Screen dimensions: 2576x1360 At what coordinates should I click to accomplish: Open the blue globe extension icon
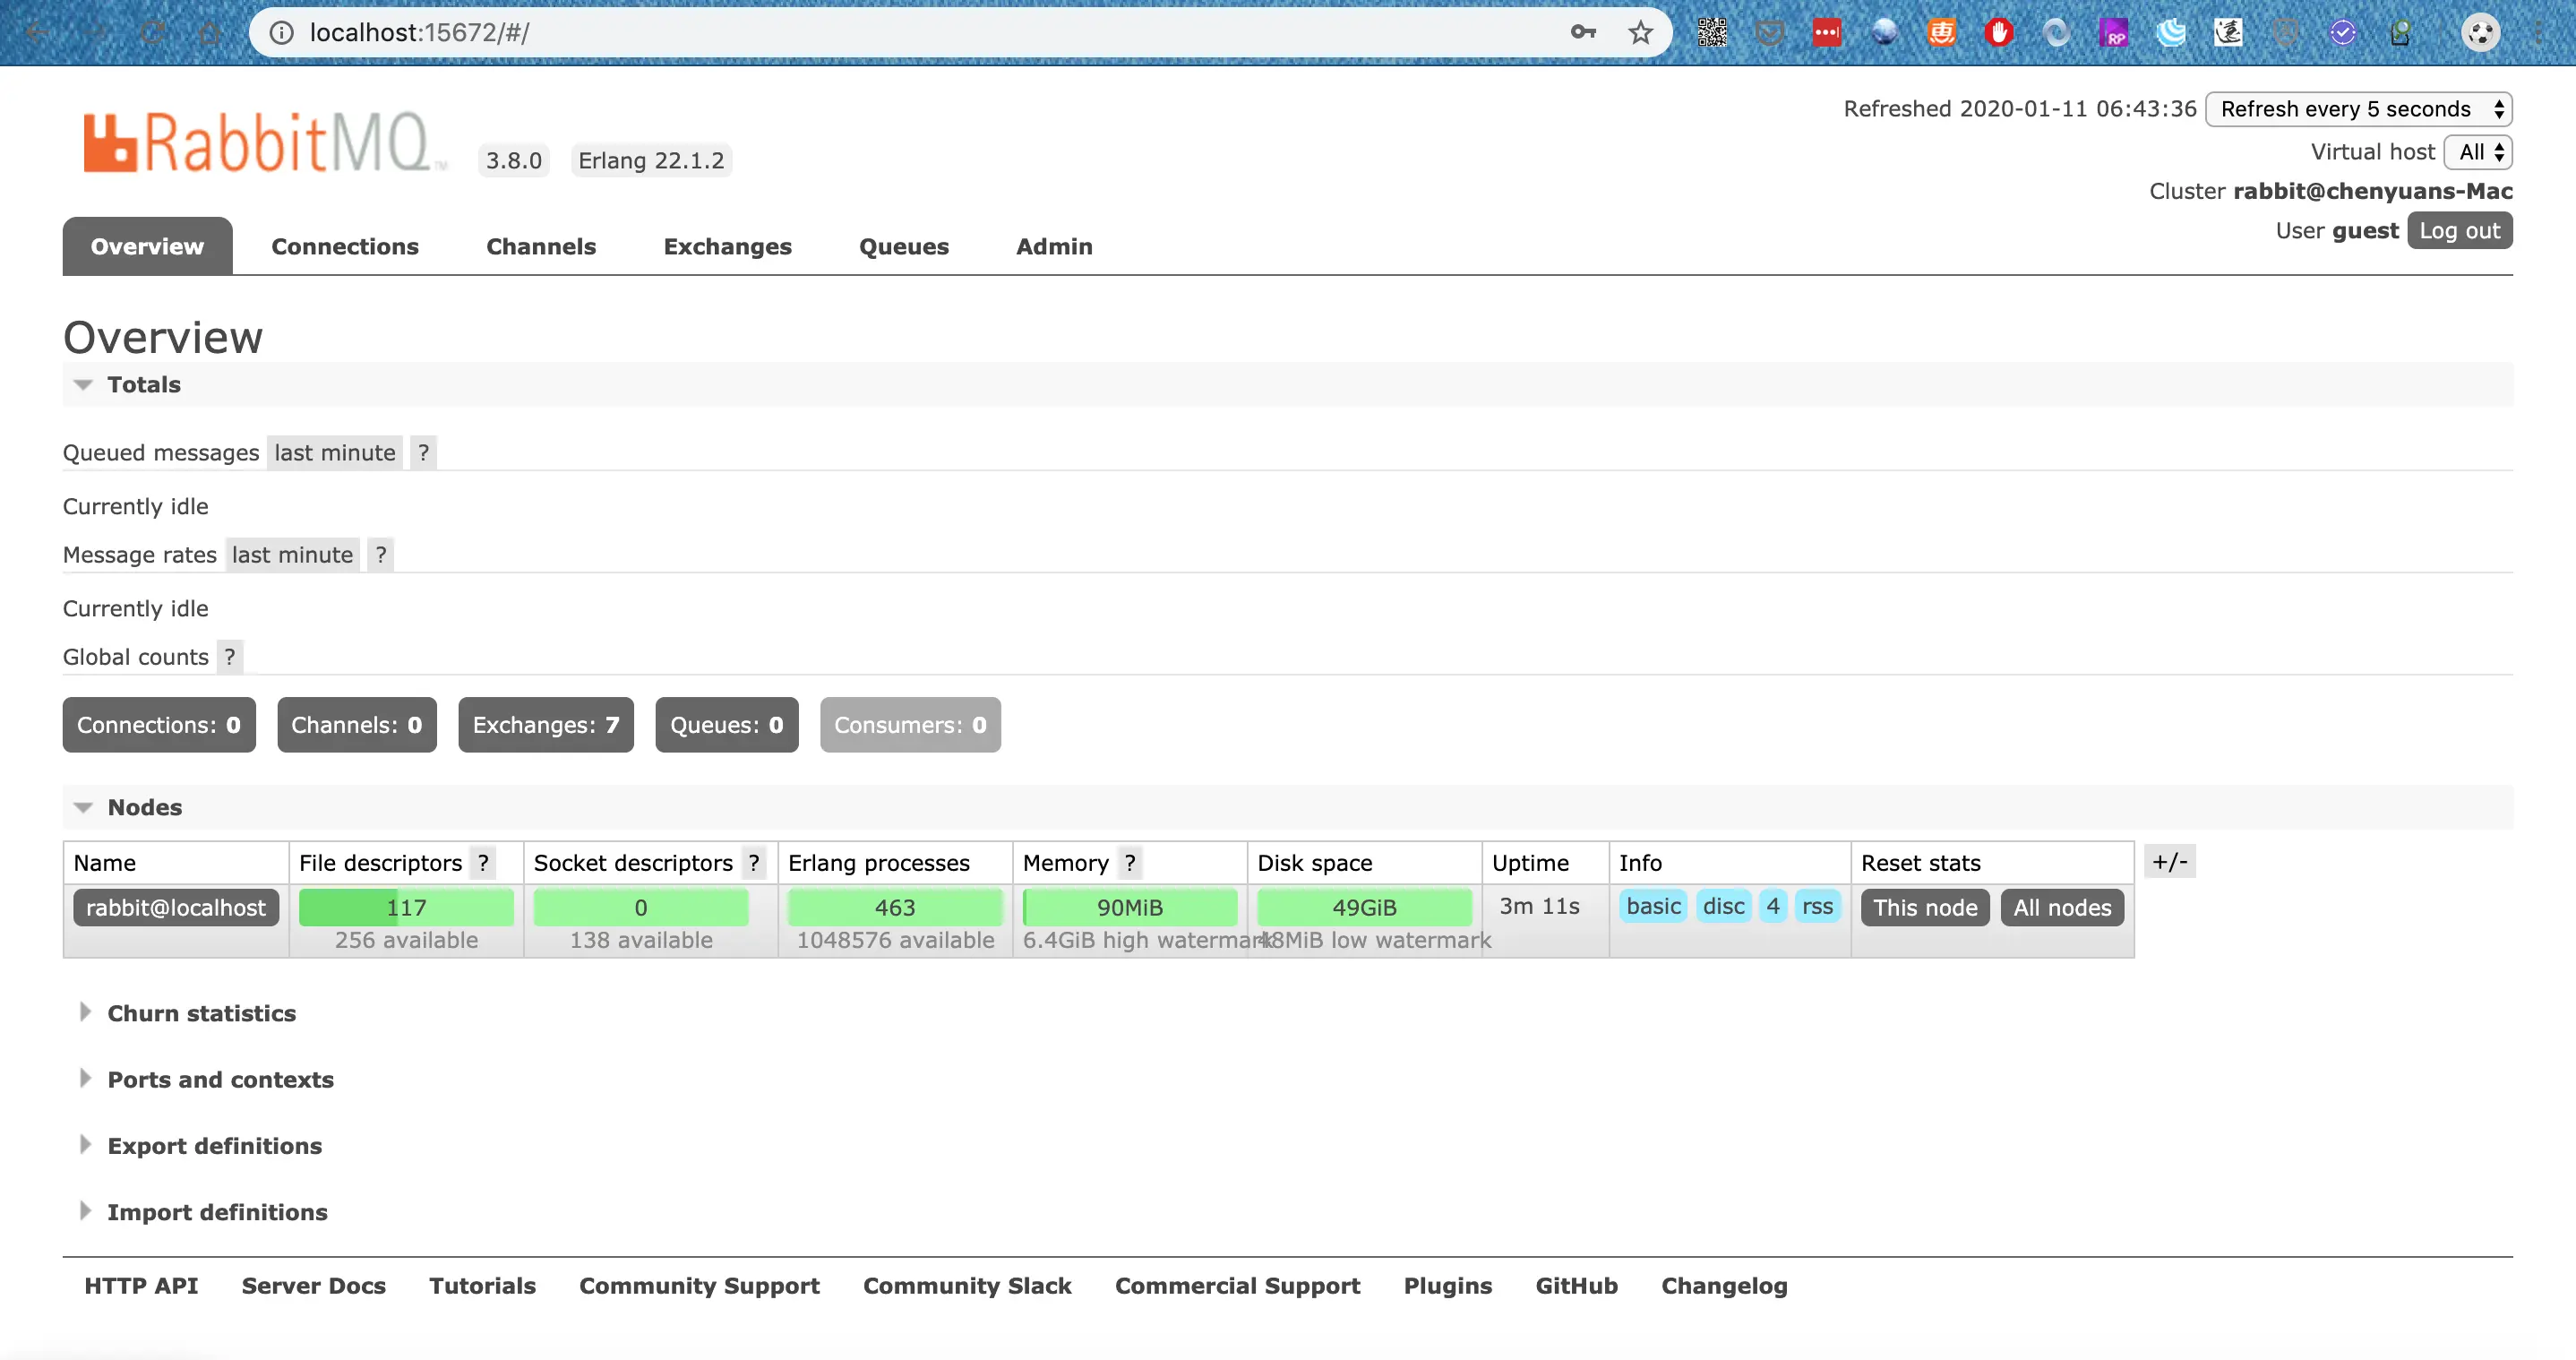(x=1884, y=33)
